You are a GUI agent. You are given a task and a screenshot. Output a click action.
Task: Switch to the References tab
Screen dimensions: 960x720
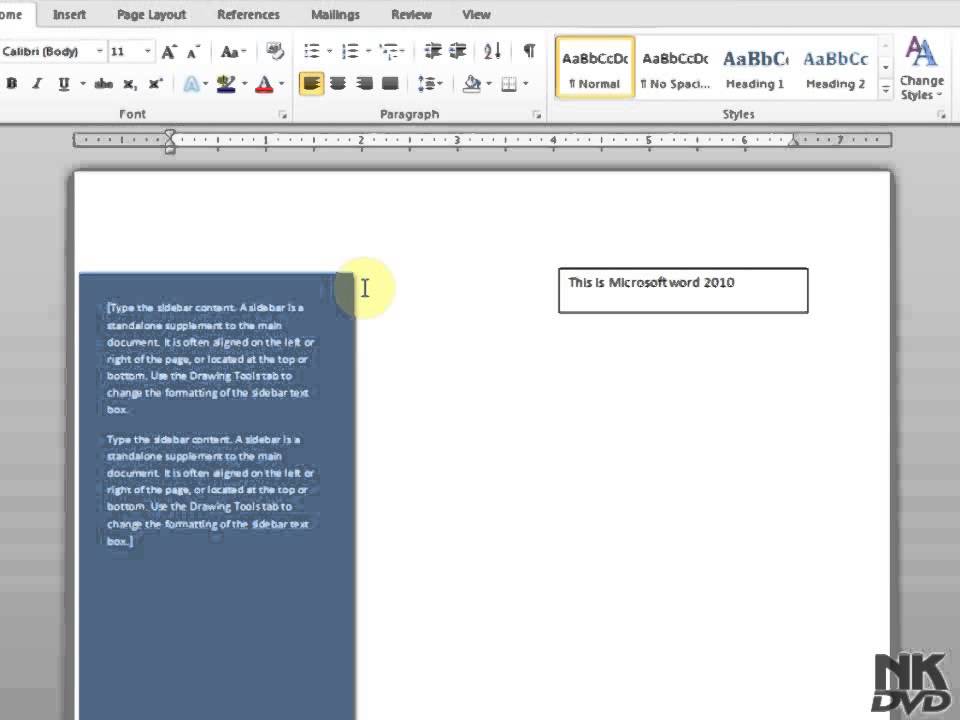(248, 14)
